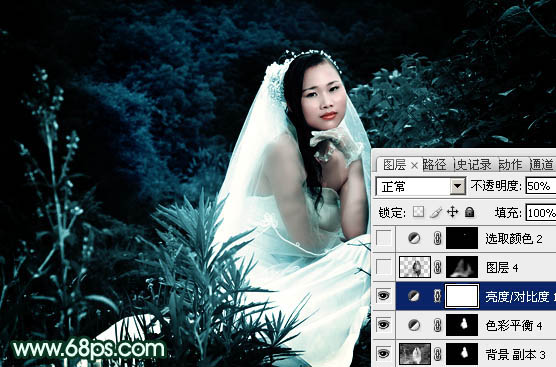Open the 通道 tab
The image size is (556, 367).
(541, 165)
